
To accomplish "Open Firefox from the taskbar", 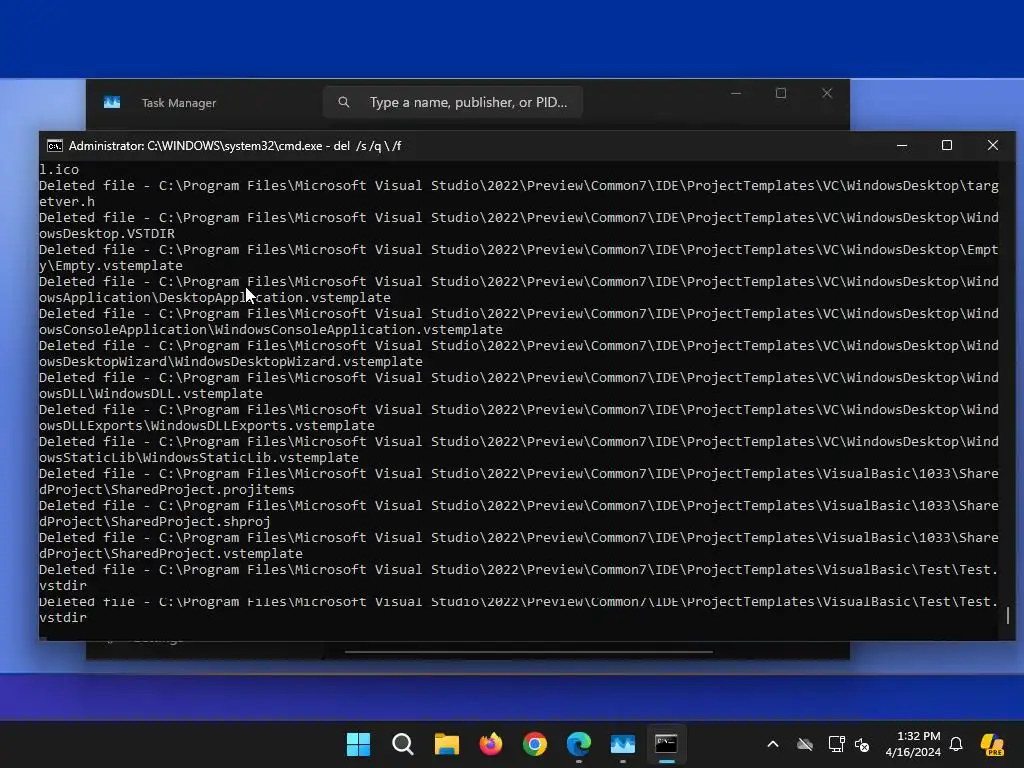I will pos(490,744).
